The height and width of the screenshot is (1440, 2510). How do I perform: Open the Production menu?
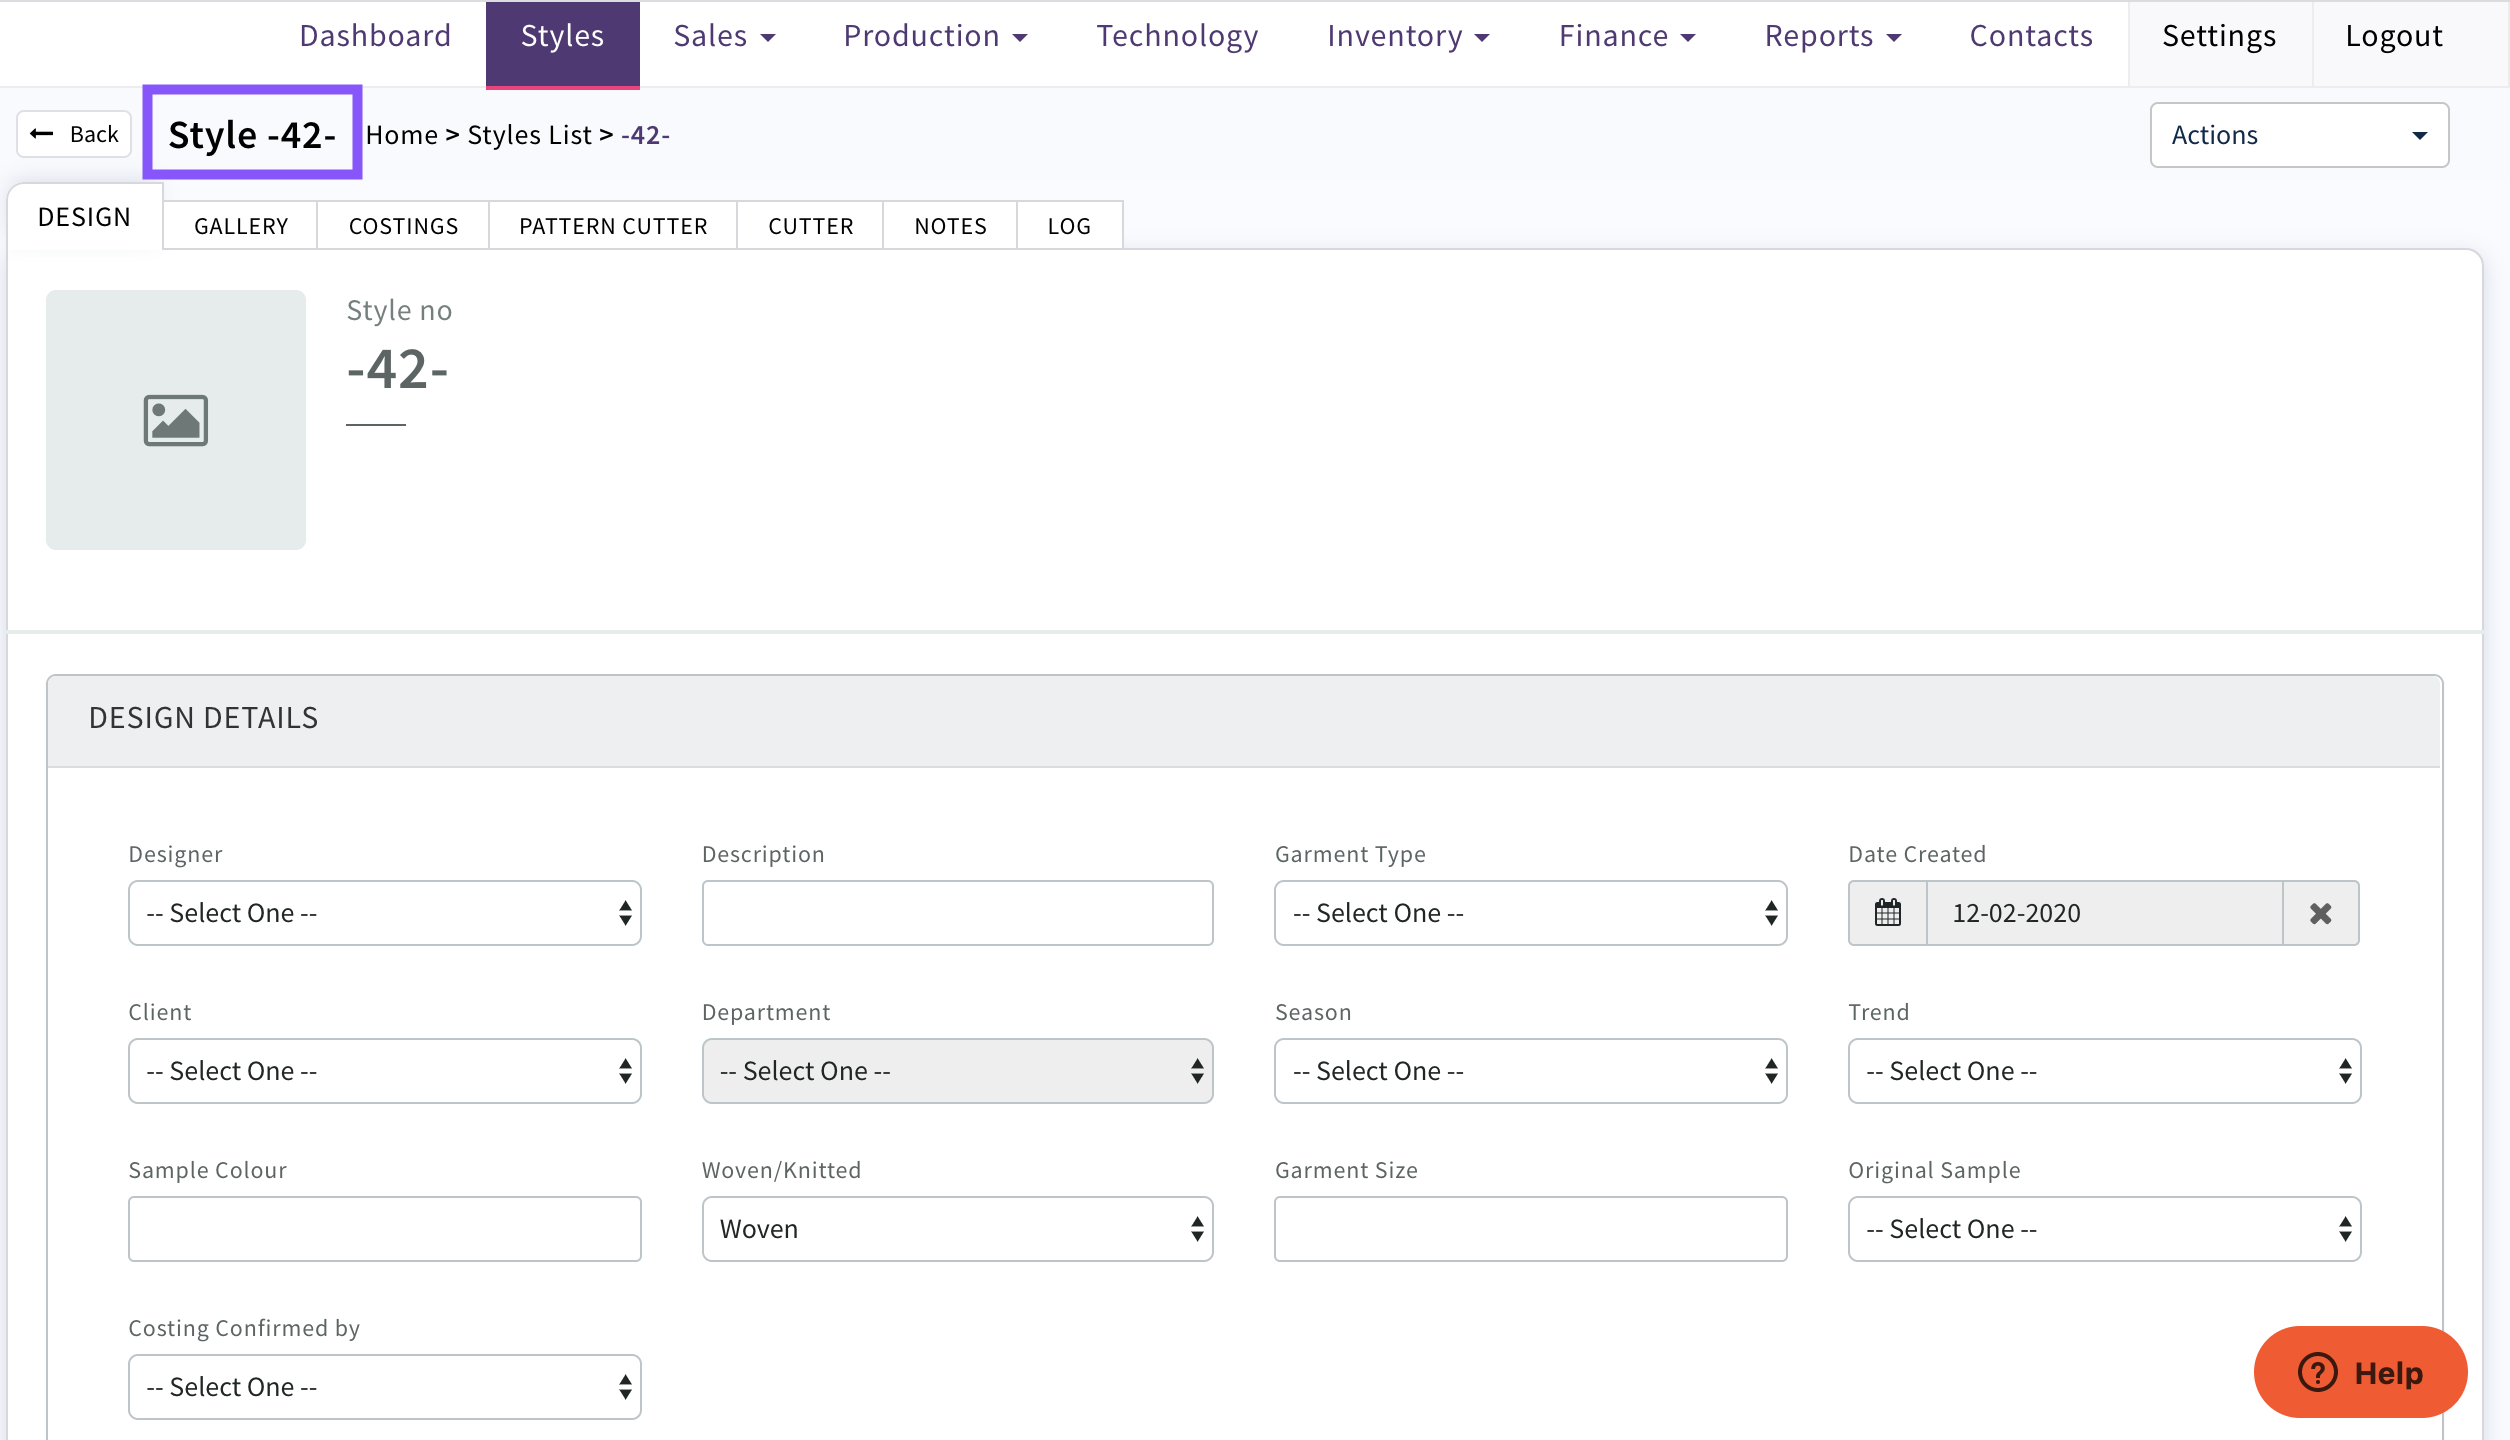935,36
